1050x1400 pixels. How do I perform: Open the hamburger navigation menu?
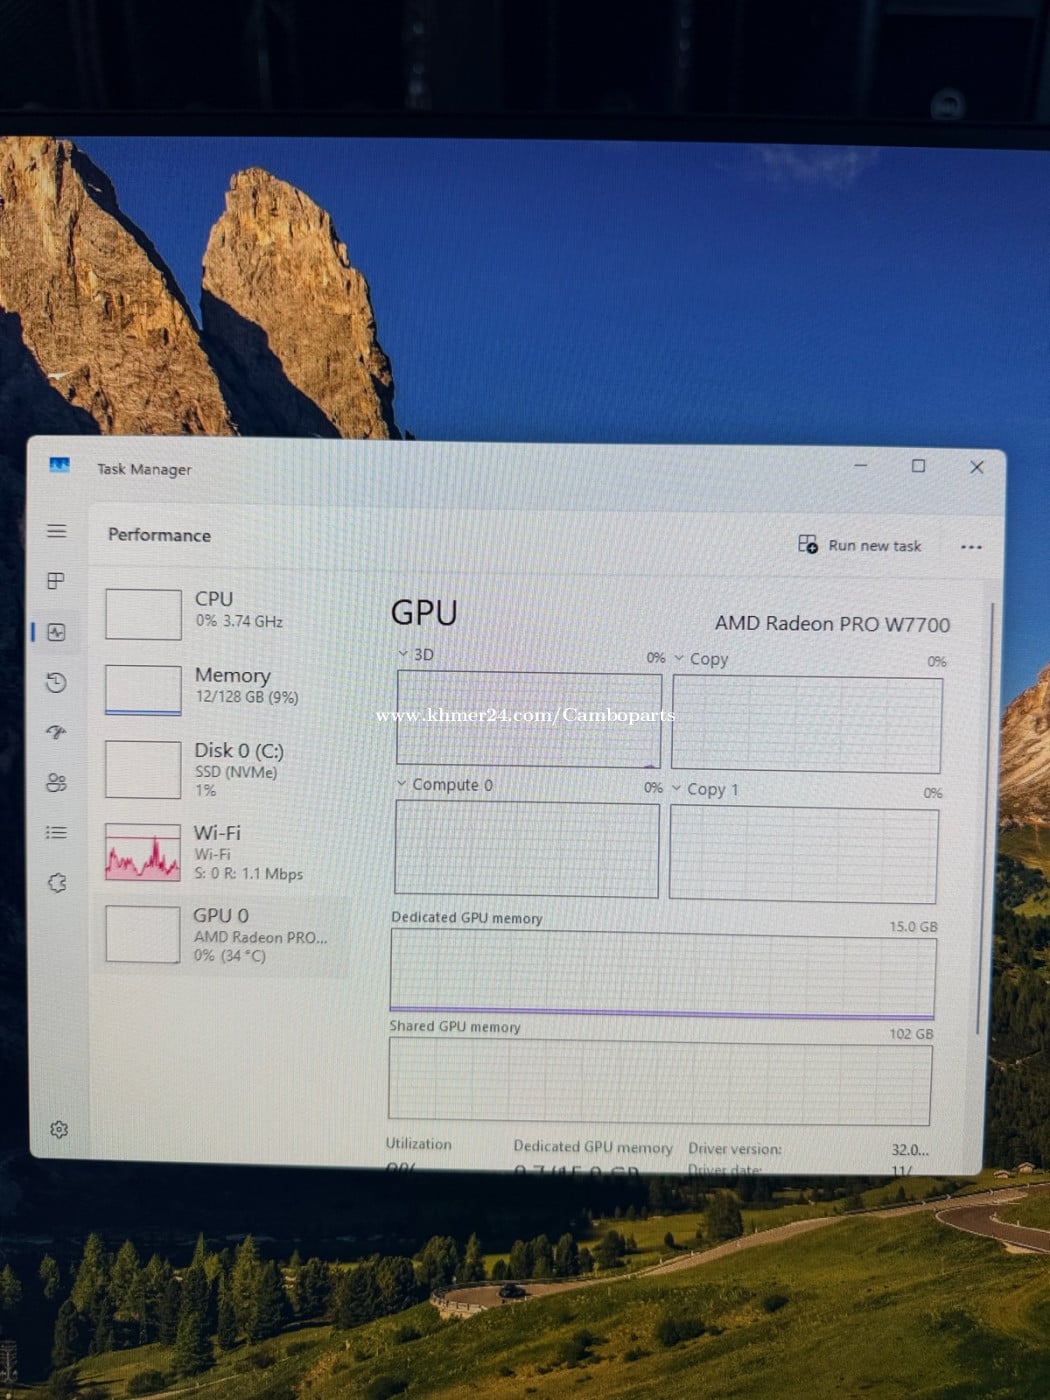tap(57, 531)
